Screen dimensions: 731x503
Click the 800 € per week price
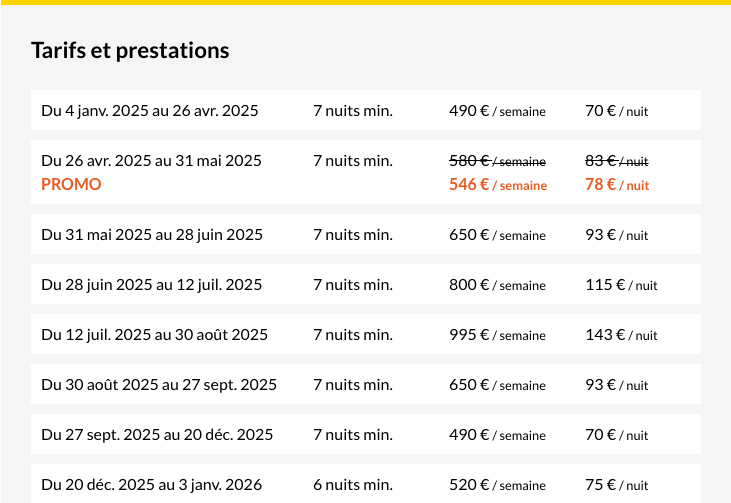pos(497,284)
